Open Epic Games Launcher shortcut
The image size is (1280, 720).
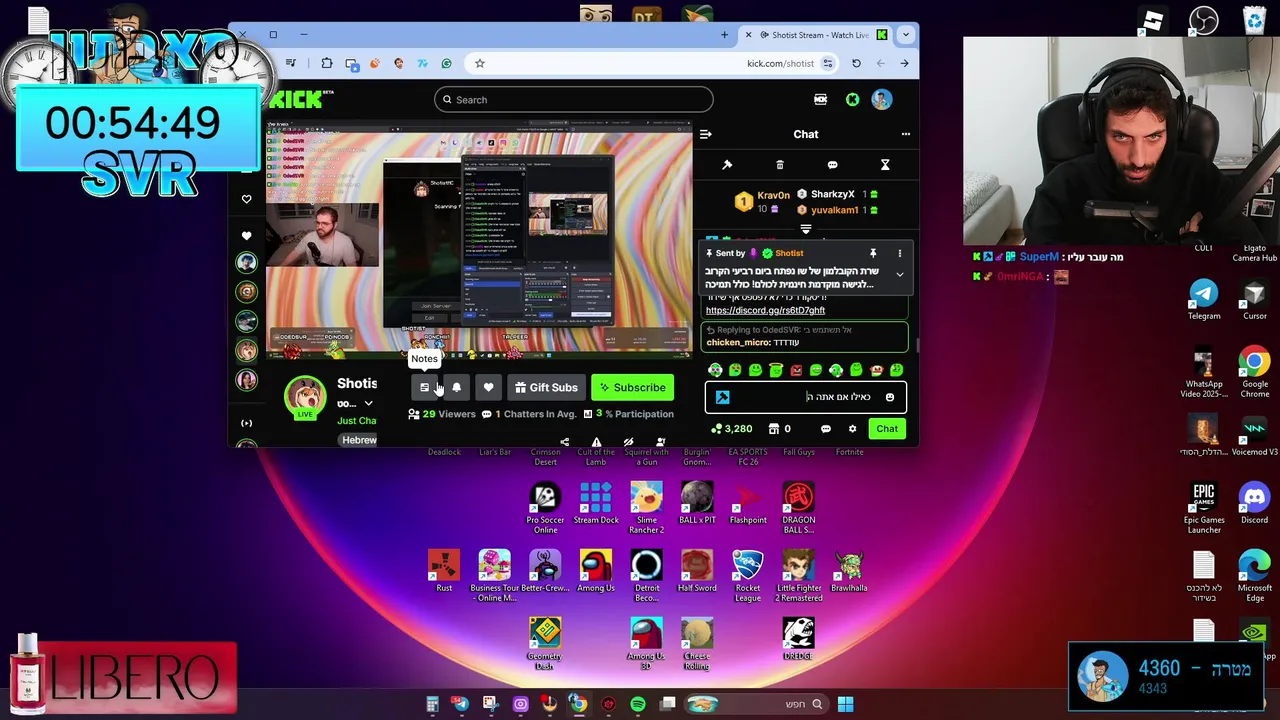click(1204, 508)
